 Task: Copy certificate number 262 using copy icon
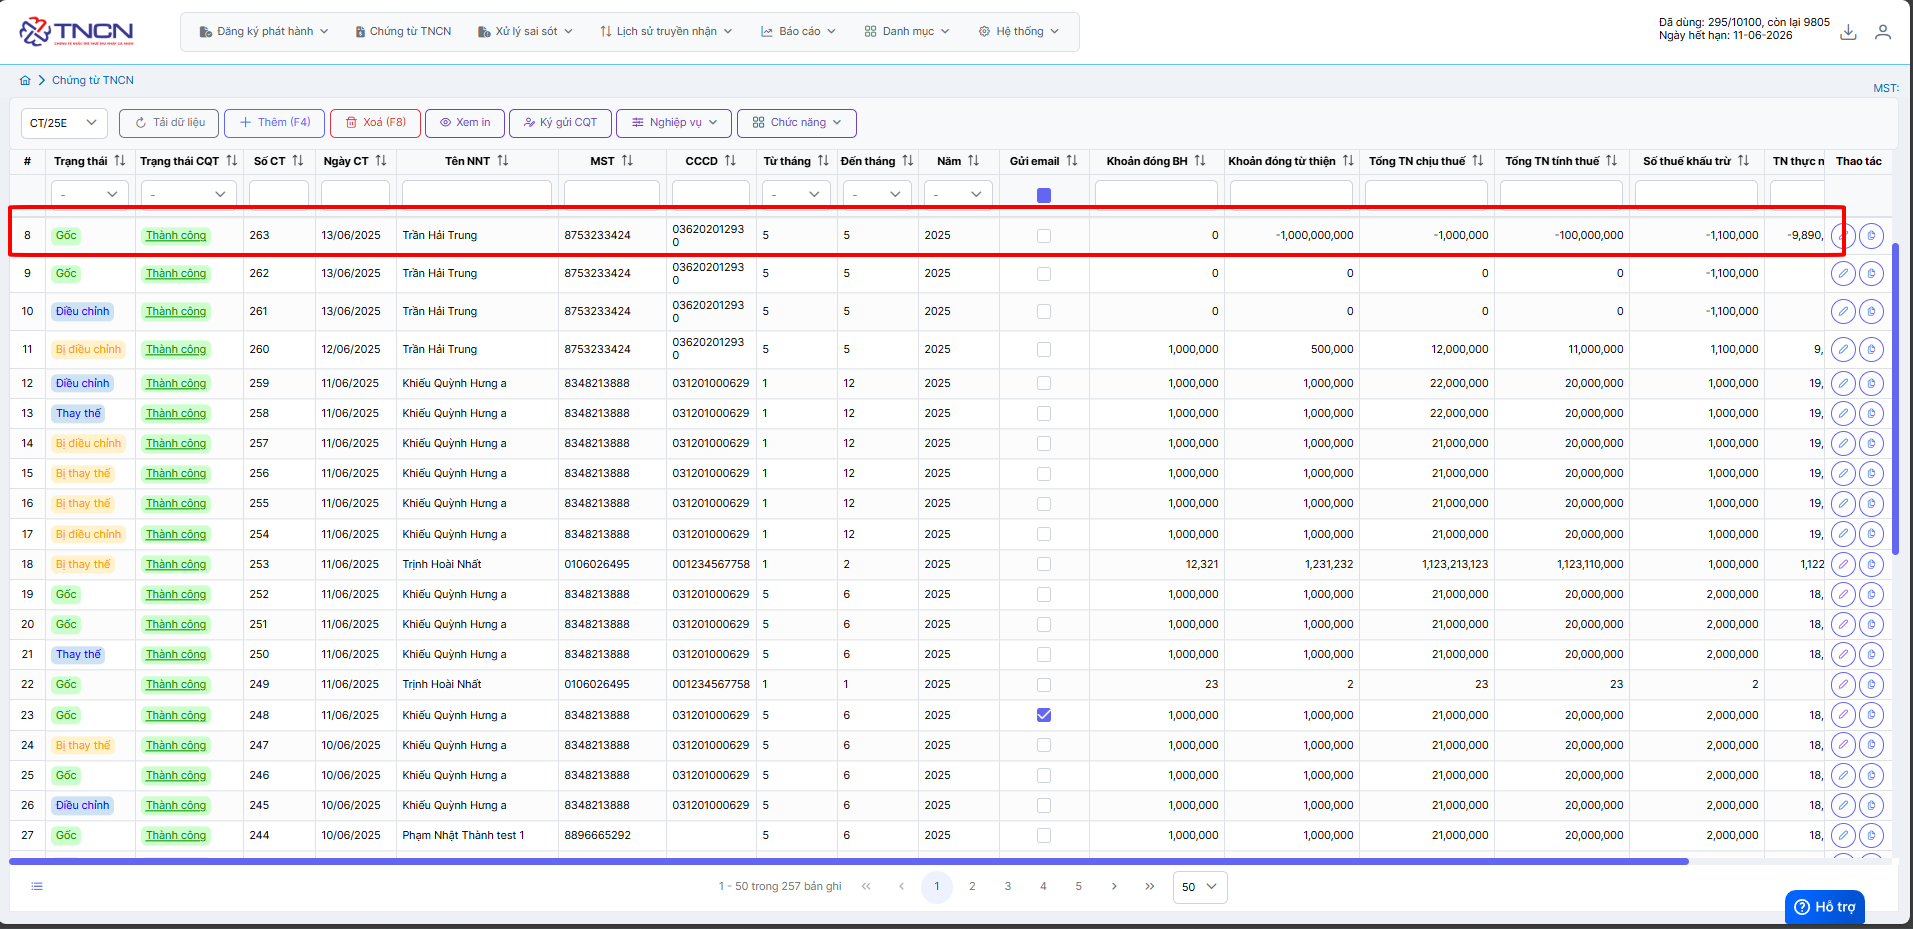[x=1871, y=274]
